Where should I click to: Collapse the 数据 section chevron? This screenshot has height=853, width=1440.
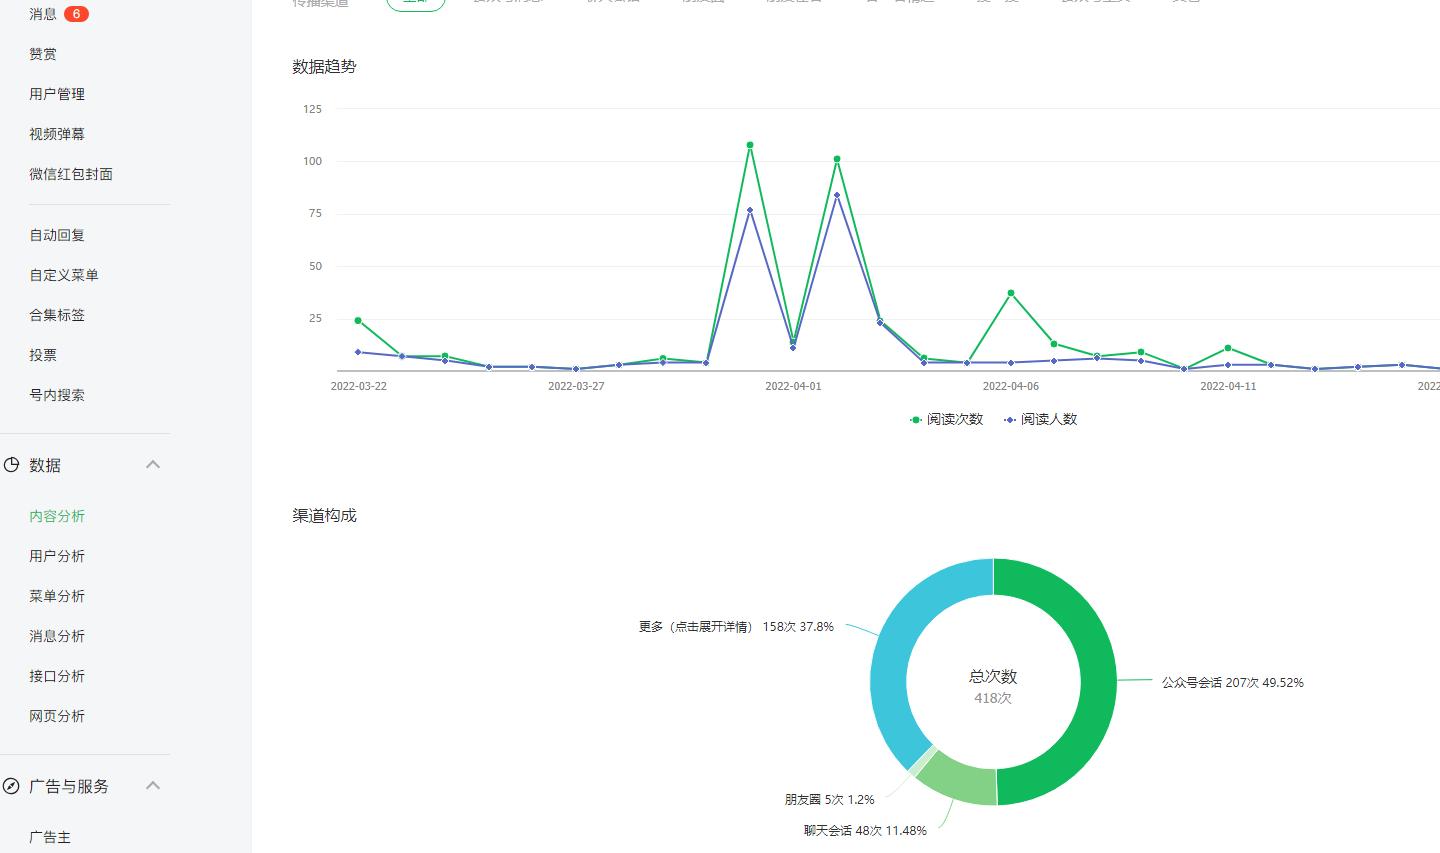153,465
